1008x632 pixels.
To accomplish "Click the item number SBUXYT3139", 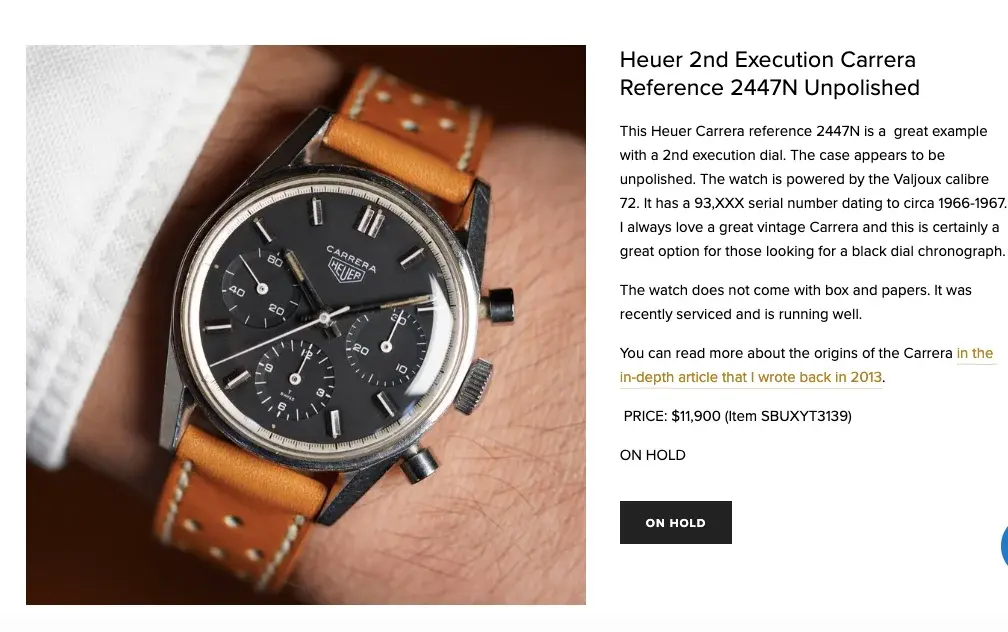I will (804, 416).
